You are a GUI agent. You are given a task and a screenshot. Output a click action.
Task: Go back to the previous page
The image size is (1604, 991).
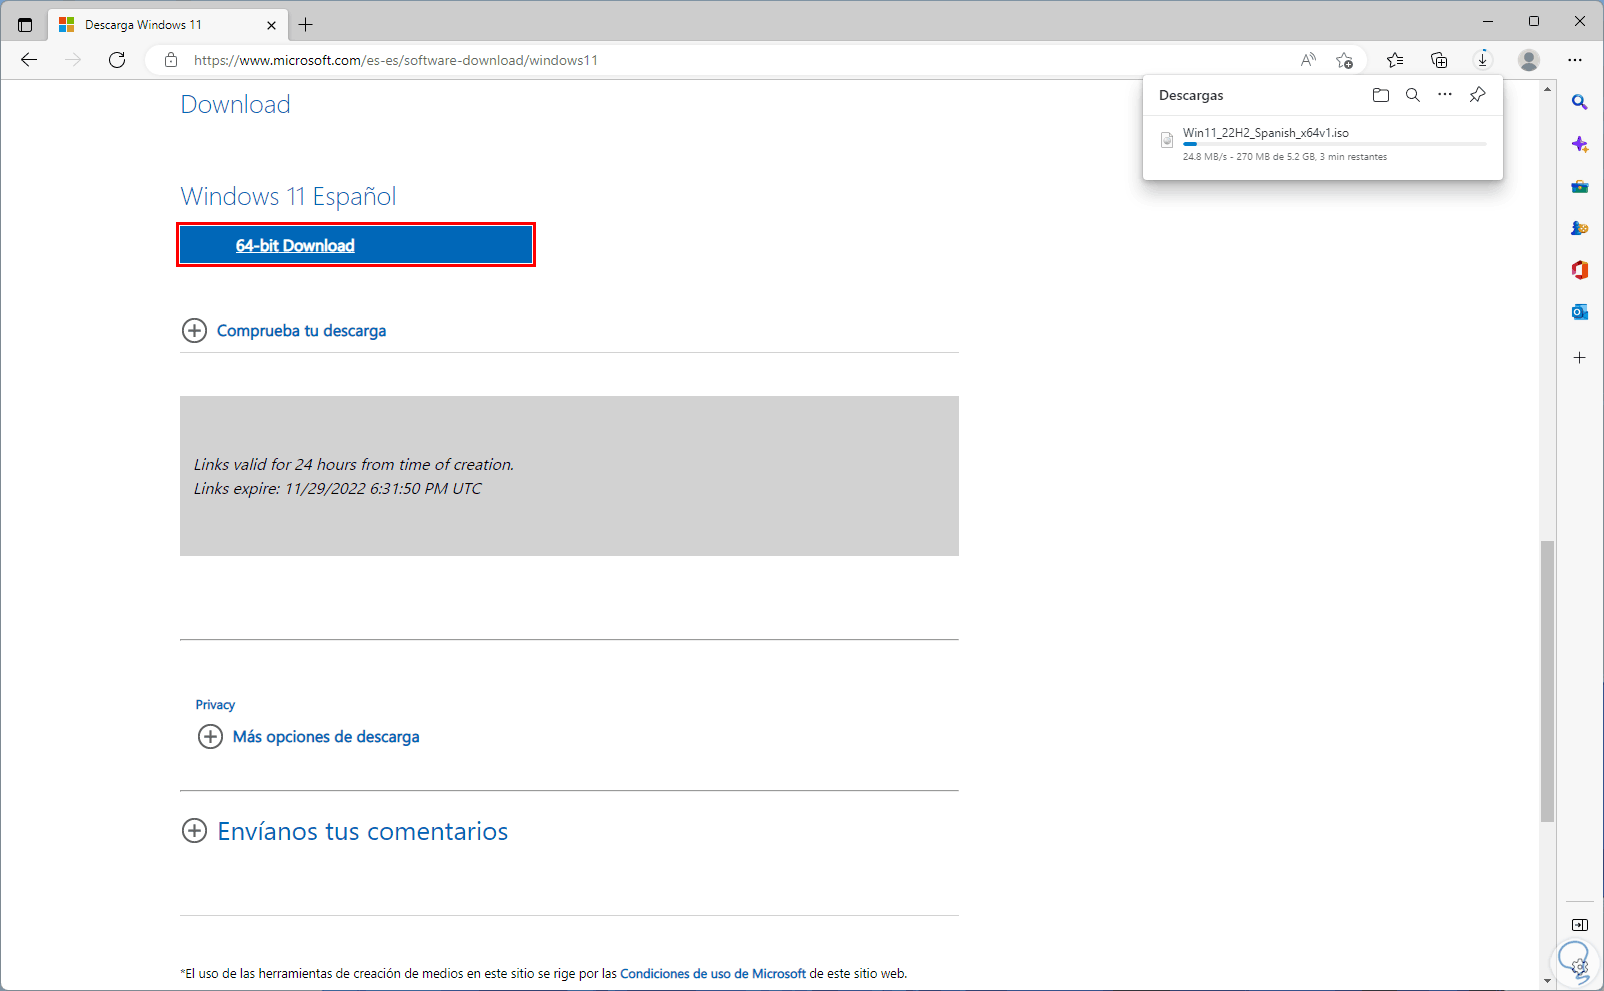point(29,60)
